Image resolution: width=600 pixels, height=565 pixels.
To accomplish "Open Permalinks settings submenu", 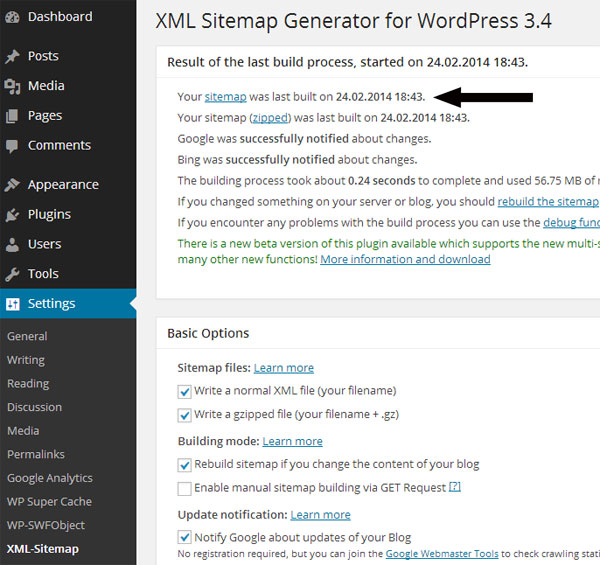I will 36,454.
